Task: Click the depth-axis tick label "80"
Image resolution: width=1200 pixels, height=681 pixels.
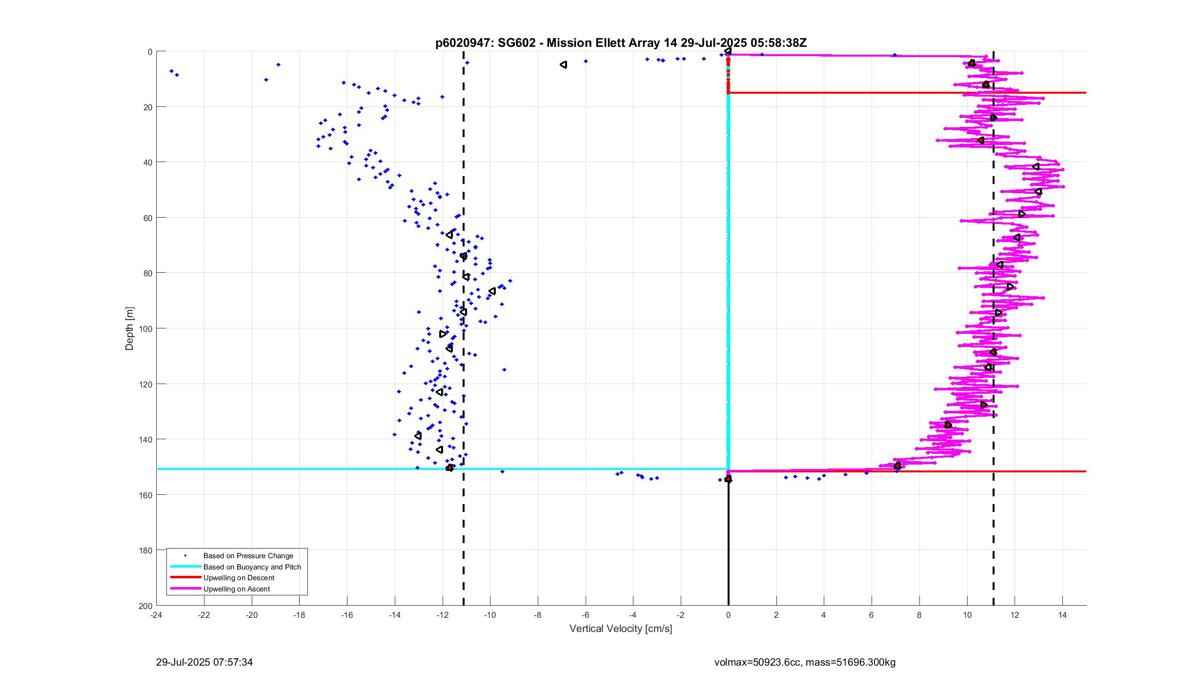Action: pos(146,273)
